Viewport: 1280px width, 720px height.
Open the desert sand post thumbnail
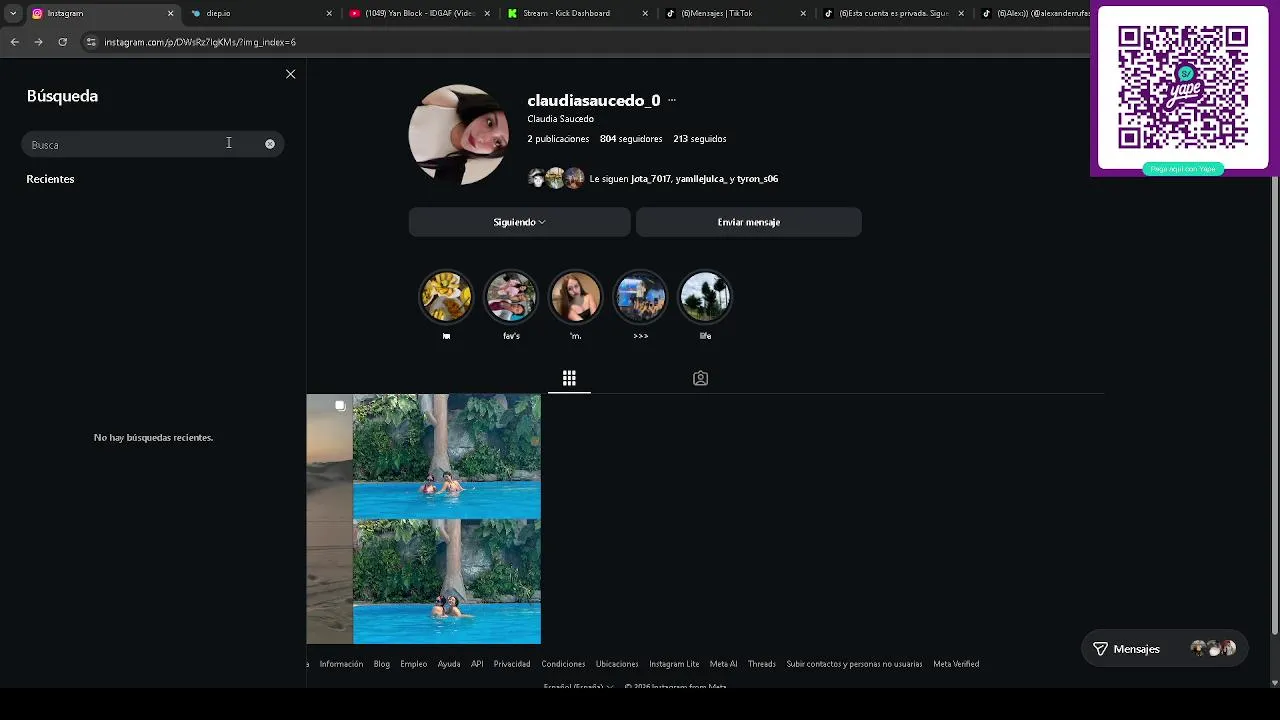tap(329, 519)
